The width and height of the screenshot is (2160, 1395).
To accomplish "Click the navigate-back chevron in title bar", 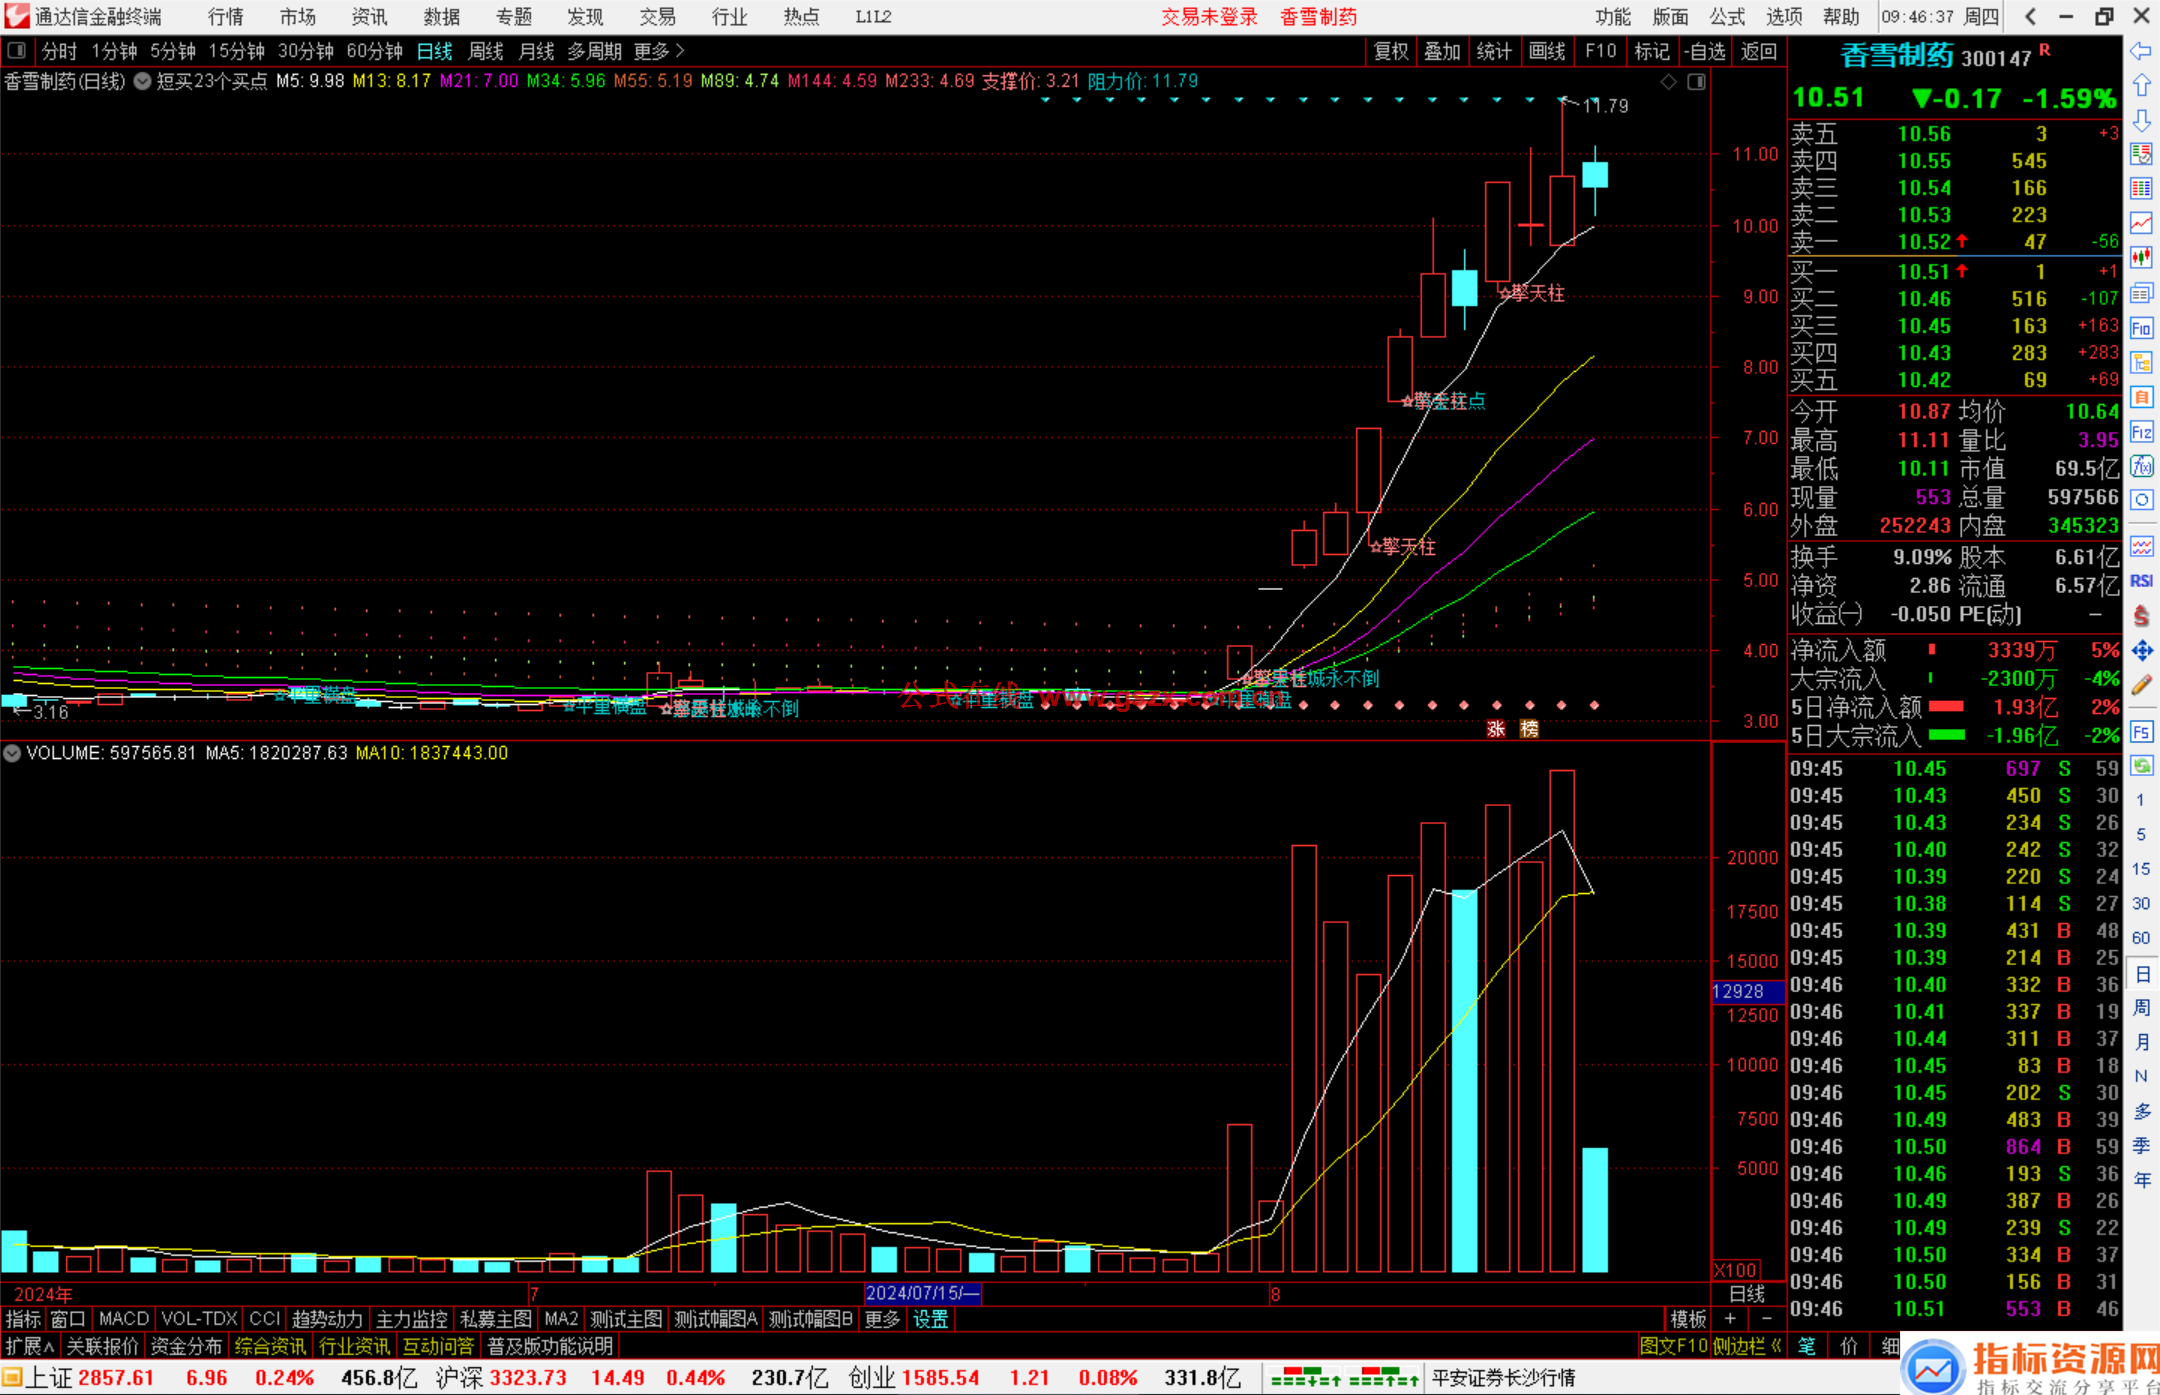I will [2029, 16].
